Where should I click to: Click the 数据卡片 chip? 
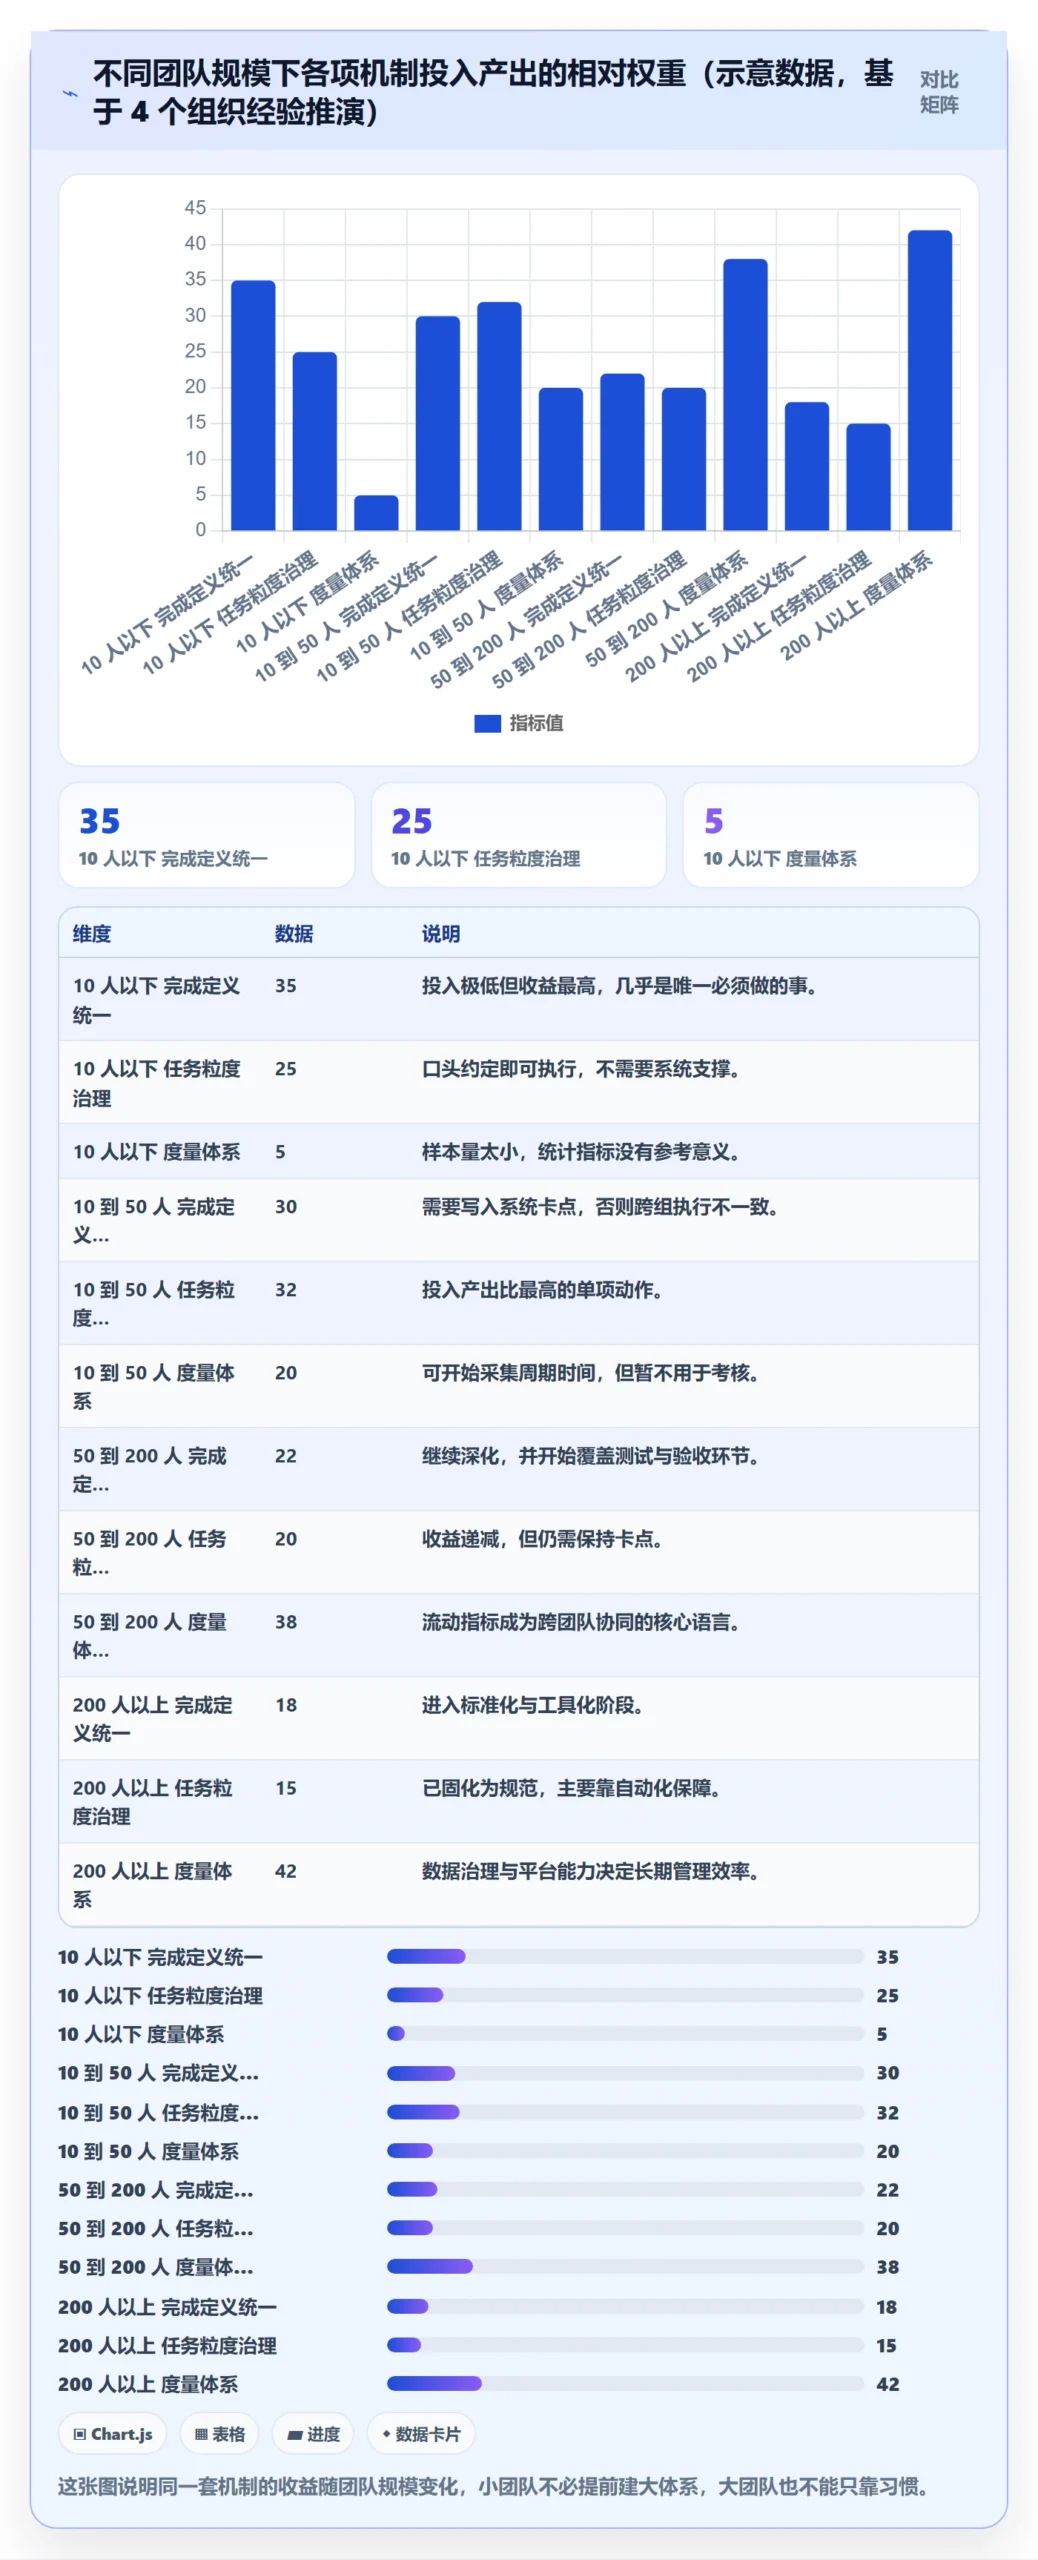[421, 2434]
